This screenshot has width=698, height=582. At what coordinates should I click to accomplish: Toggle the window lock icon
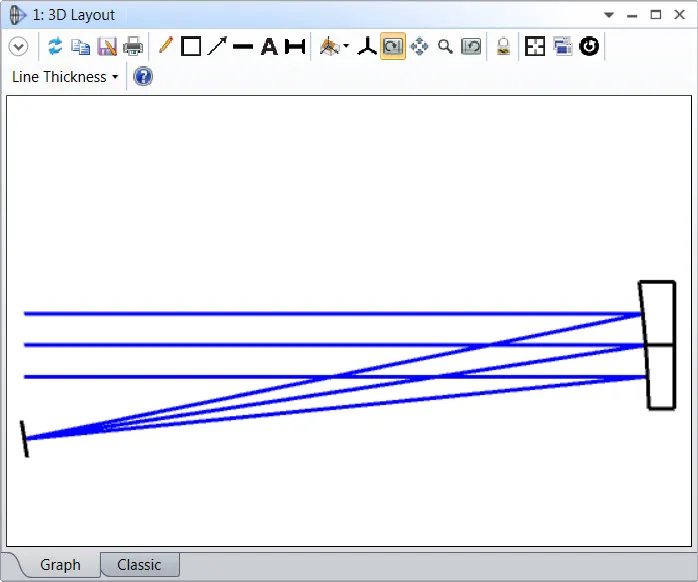tap(503, 46)
